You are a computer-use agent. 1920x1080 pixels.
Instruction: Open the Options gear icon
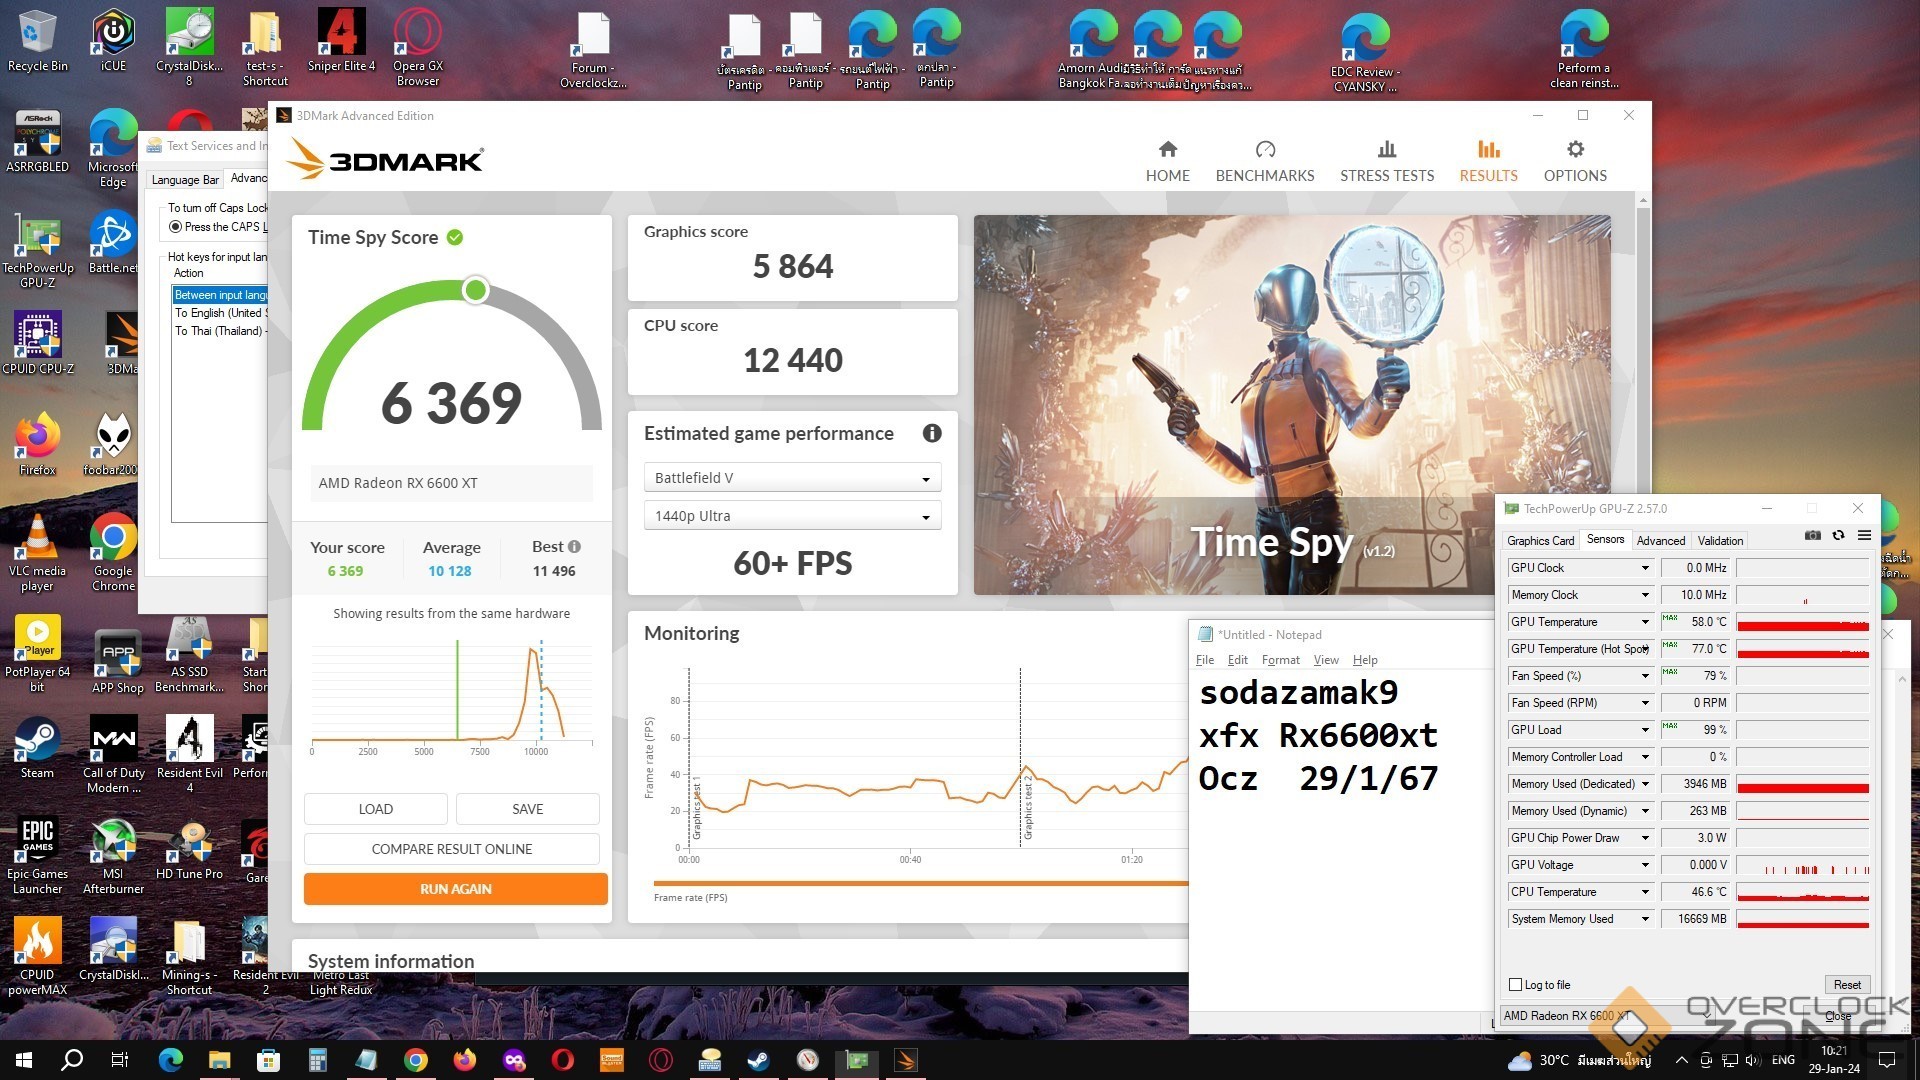click(1575, 150)
